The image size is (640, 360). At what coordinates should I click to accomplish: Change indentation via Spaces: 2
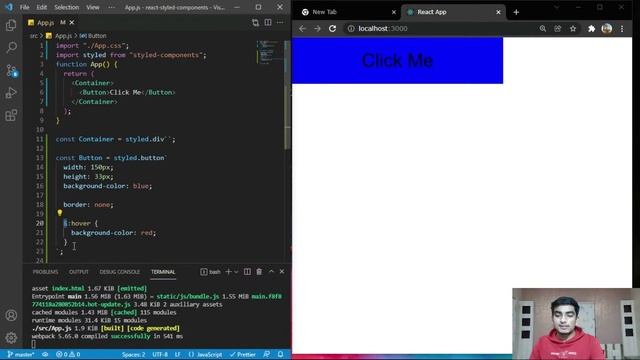click(133, 354)
